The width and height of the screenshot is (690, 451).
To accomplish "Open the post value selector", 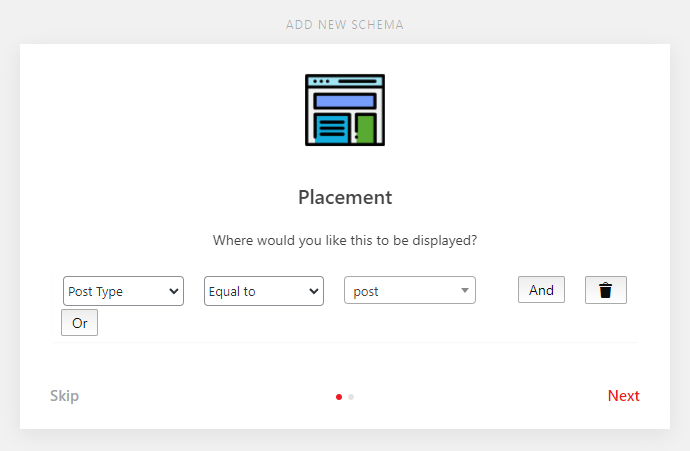I will [x=409, y=291].
